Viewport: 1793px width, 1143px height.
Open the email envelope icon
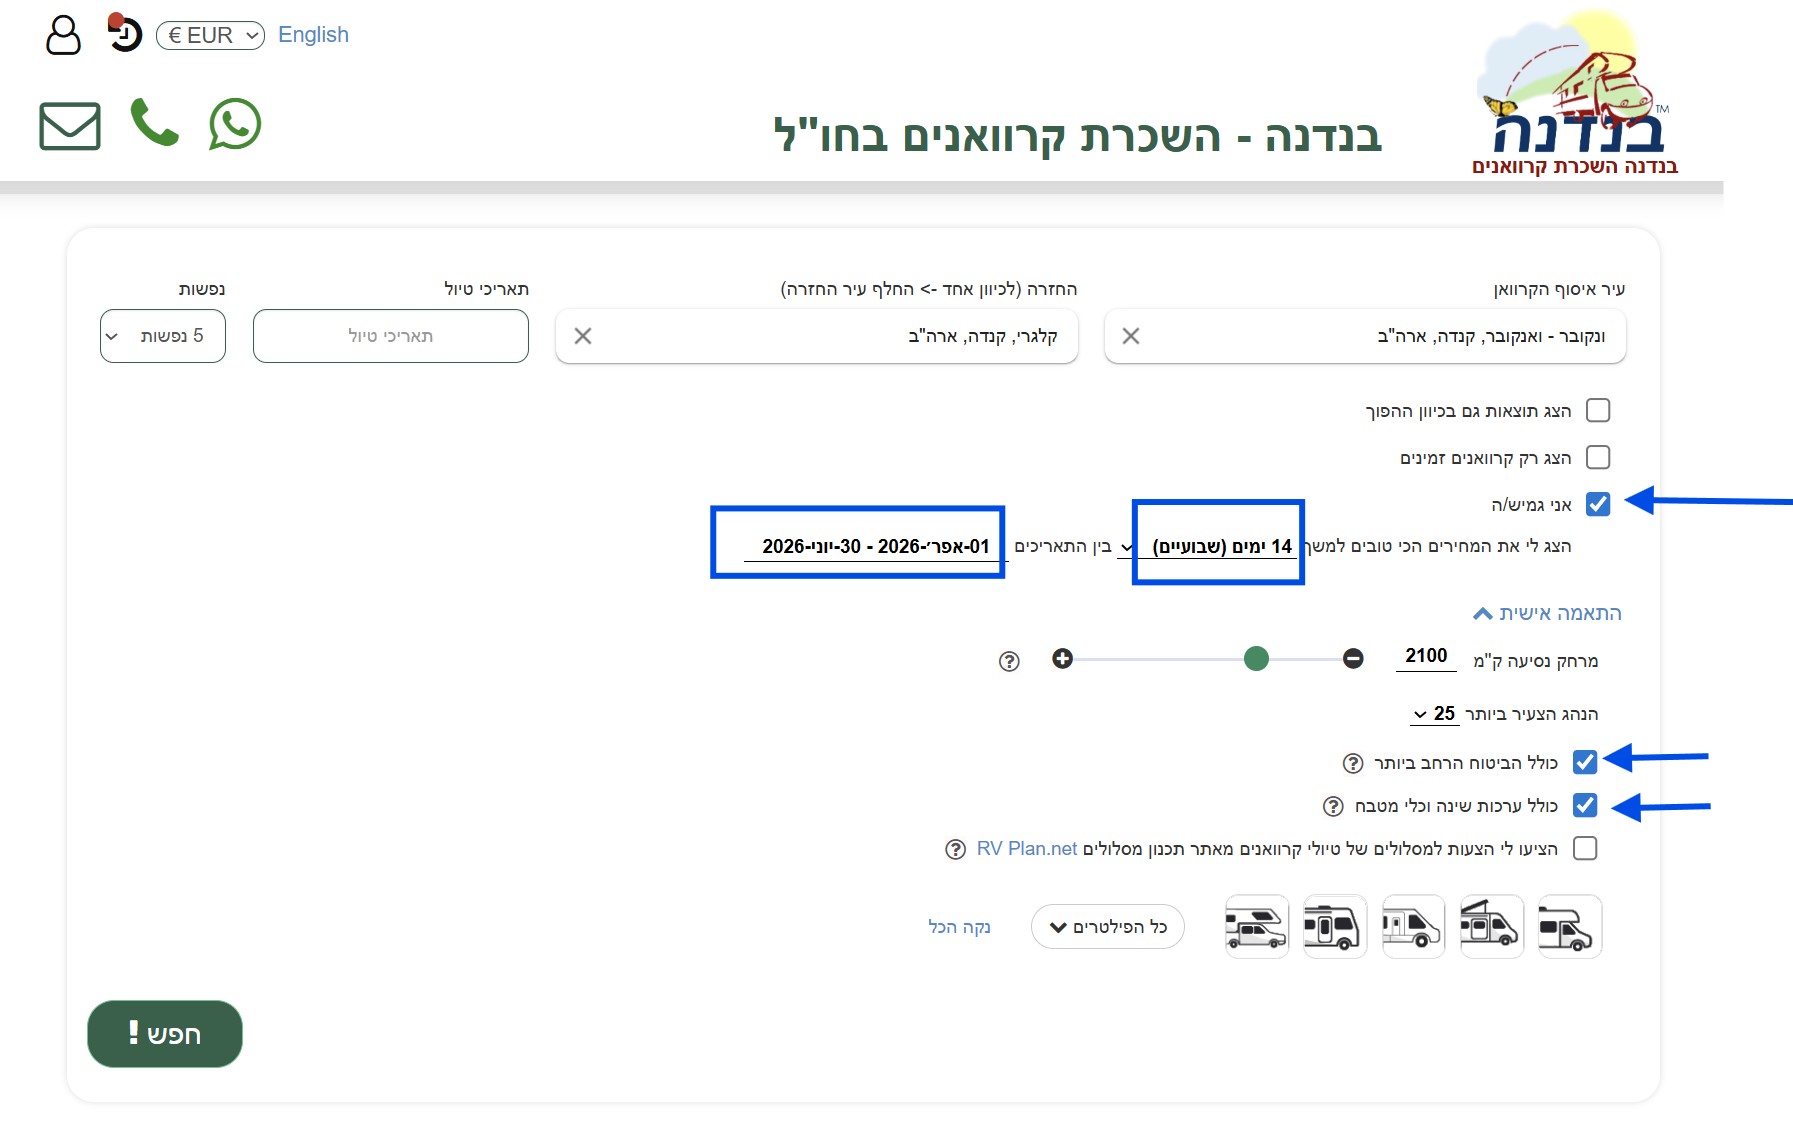coord(70,126)
